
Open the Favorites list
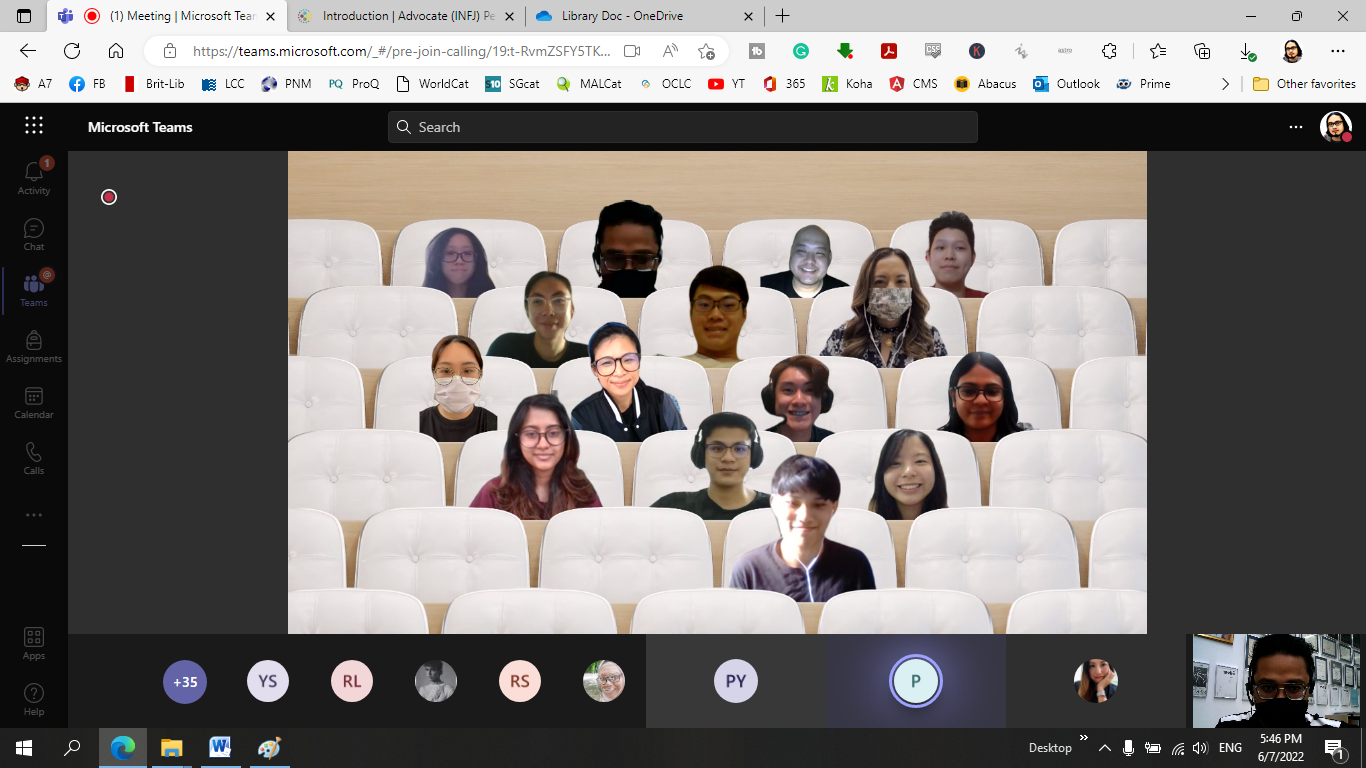click(x=1158, y=51)
